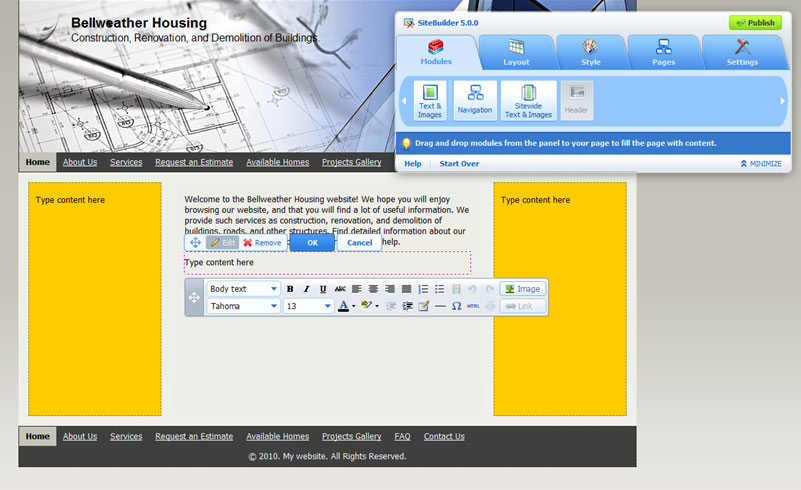Confirm the edit with the OK button
This screenshot has height=490, width=801.
312,243
